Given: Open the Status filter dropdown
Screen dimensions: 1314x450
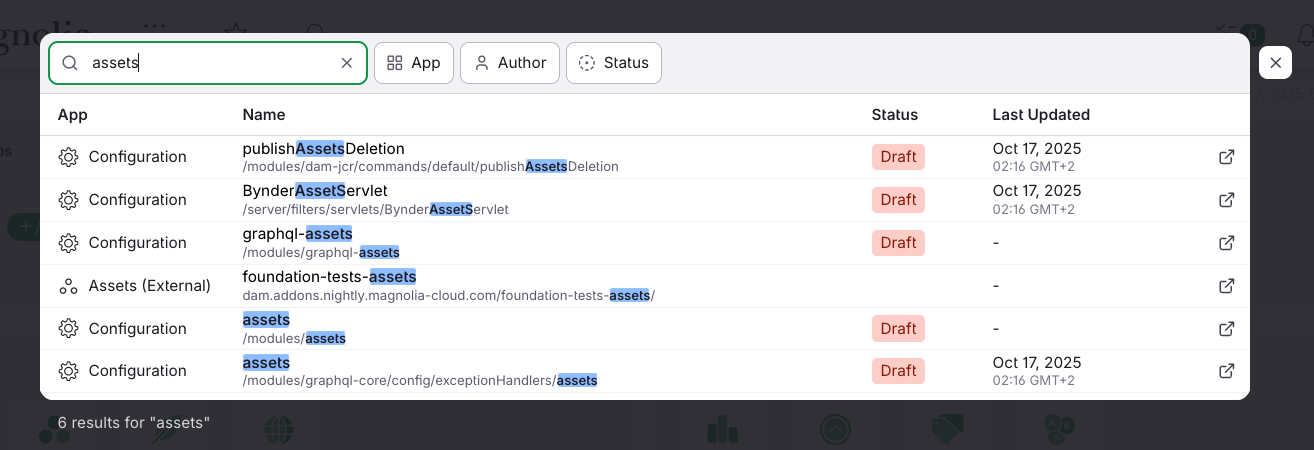Looking at the screenshot, I should (x=614, y=63).
